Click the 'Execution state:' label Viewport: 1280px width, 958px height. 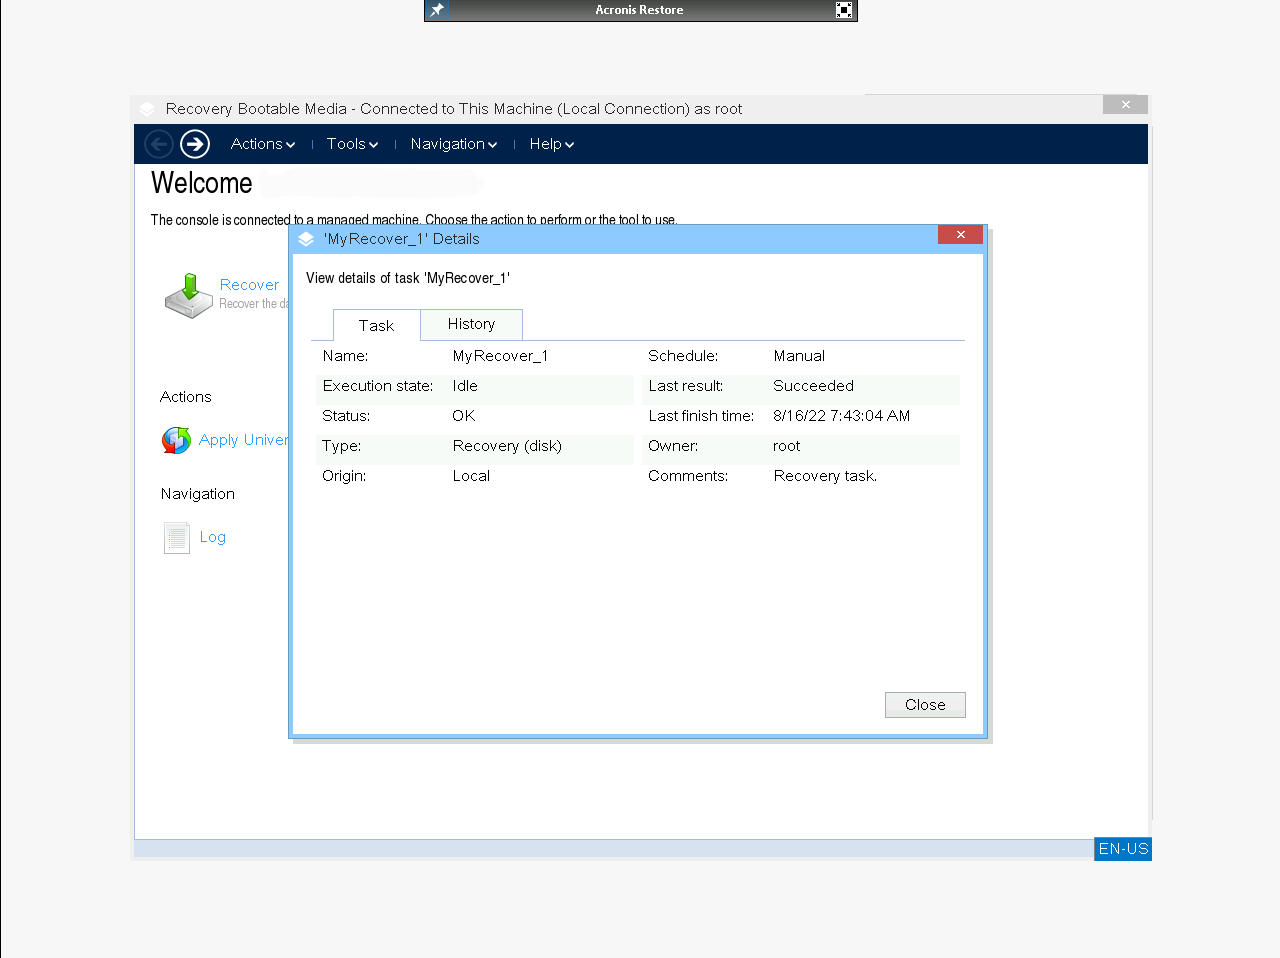378,386
